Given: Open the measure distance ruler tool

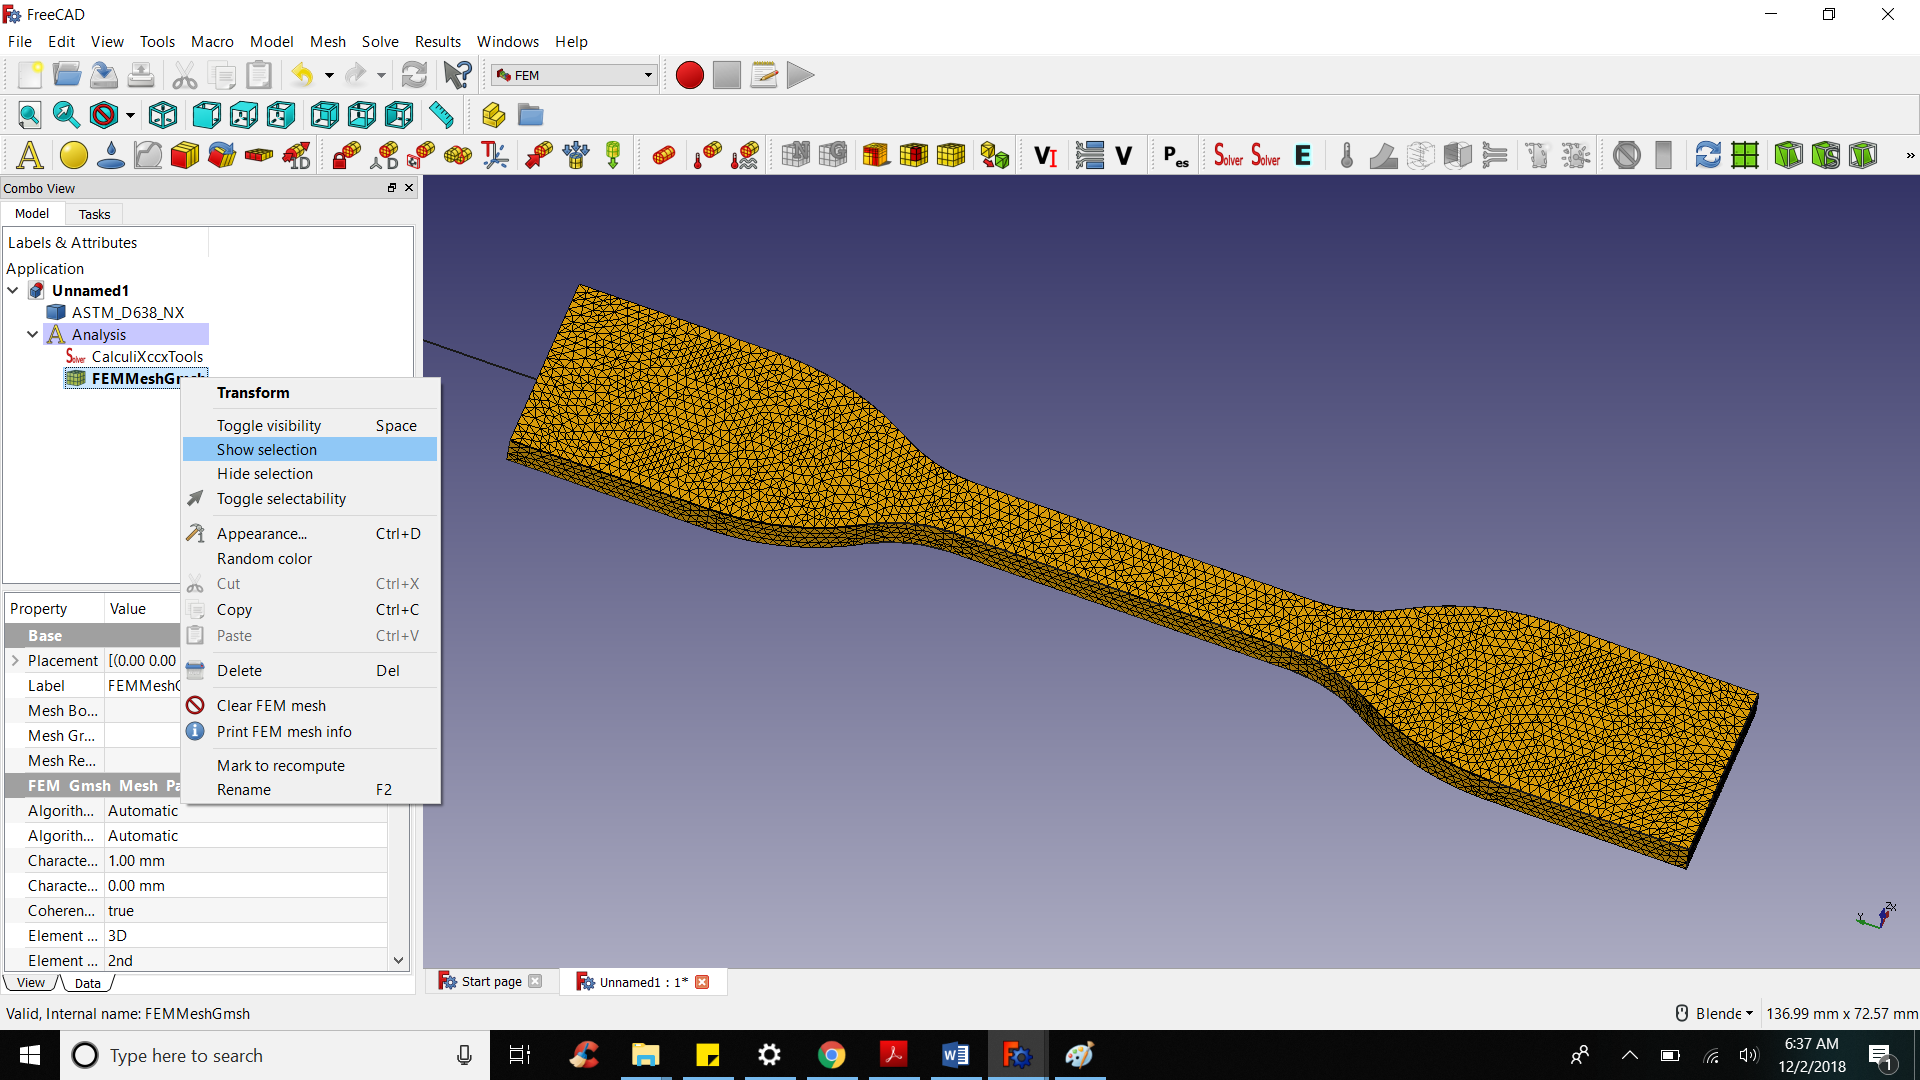Looking at the screenshot, I should click(441, 115).
